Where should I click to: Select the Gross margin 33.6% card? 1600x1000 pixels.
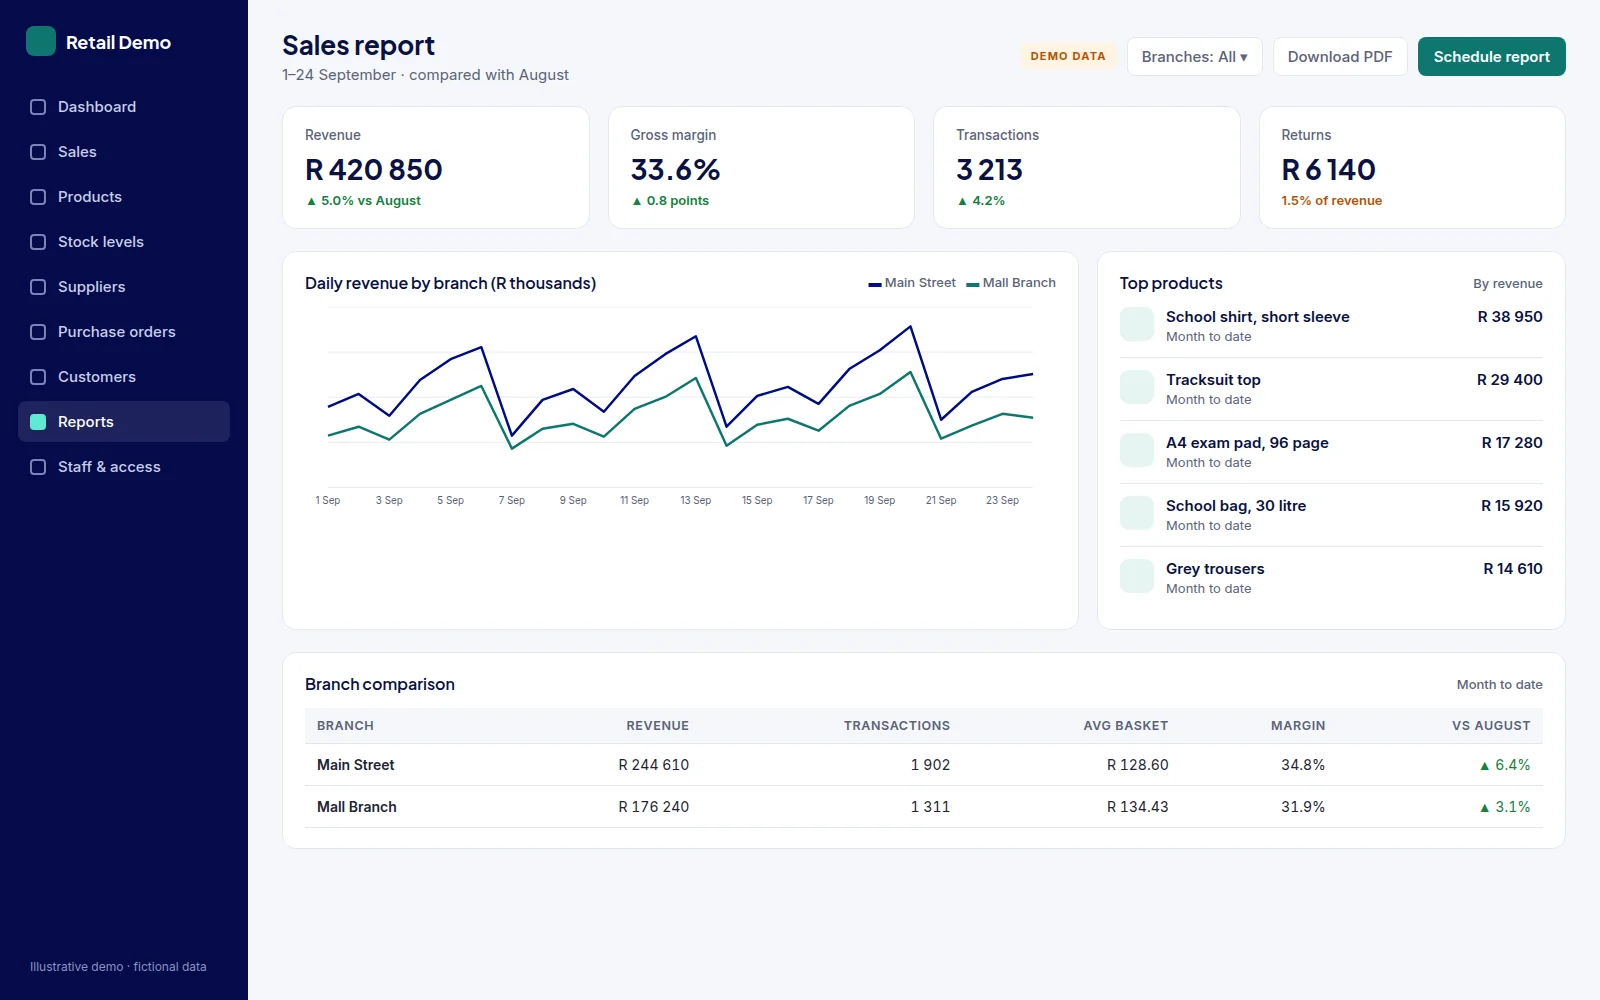(761, 168)
